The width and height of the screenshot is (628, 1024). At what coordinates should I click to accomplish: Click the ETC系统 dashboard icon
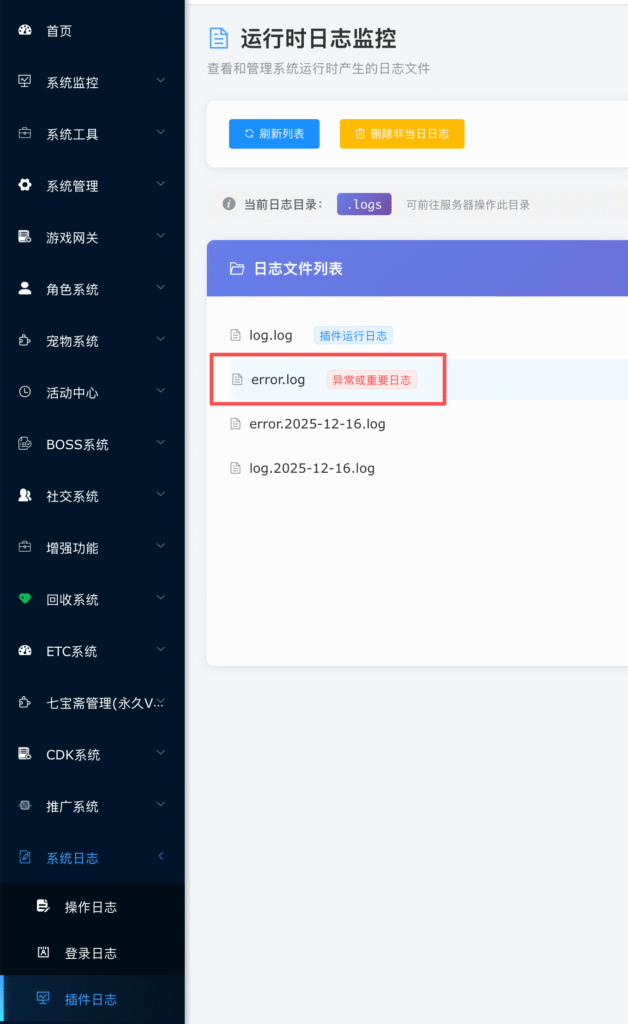pyautogui.click(x=25, y=650)
